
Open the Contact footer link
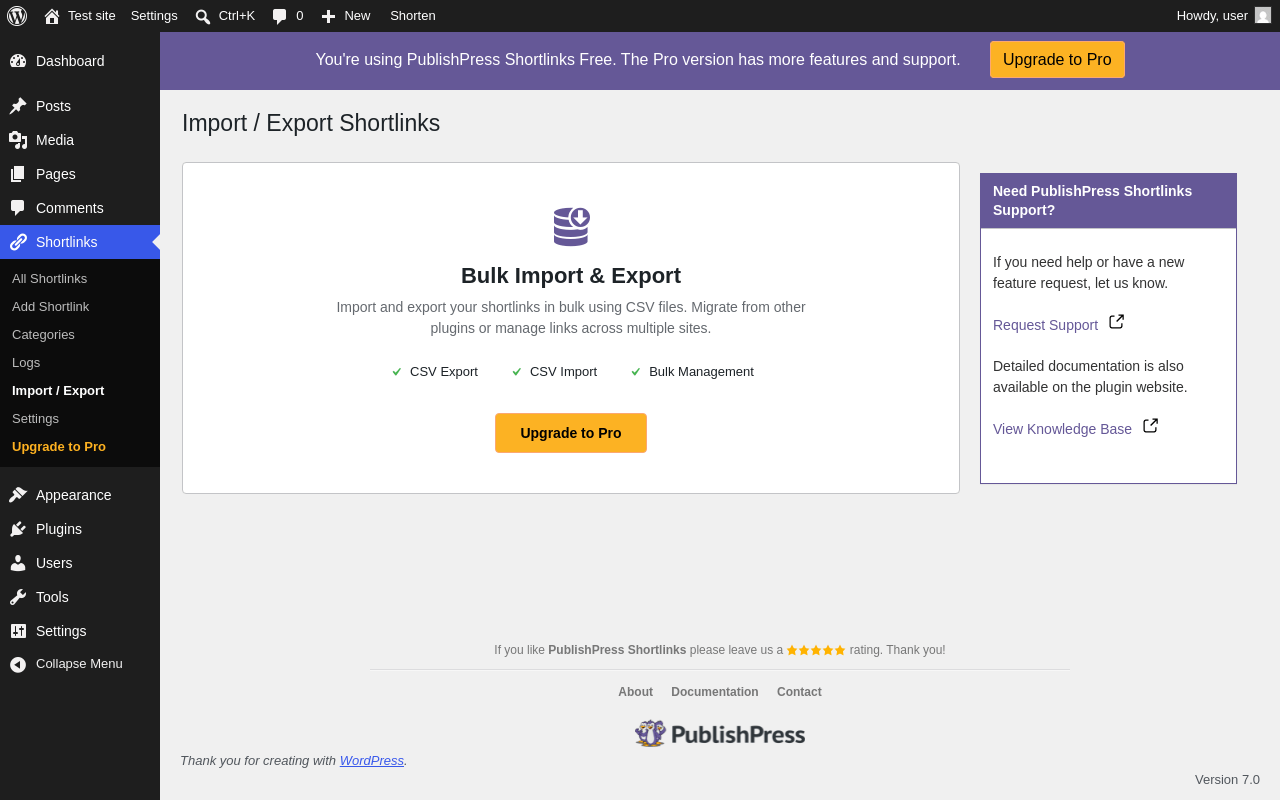pyautogui.click(x=799, y=692)
